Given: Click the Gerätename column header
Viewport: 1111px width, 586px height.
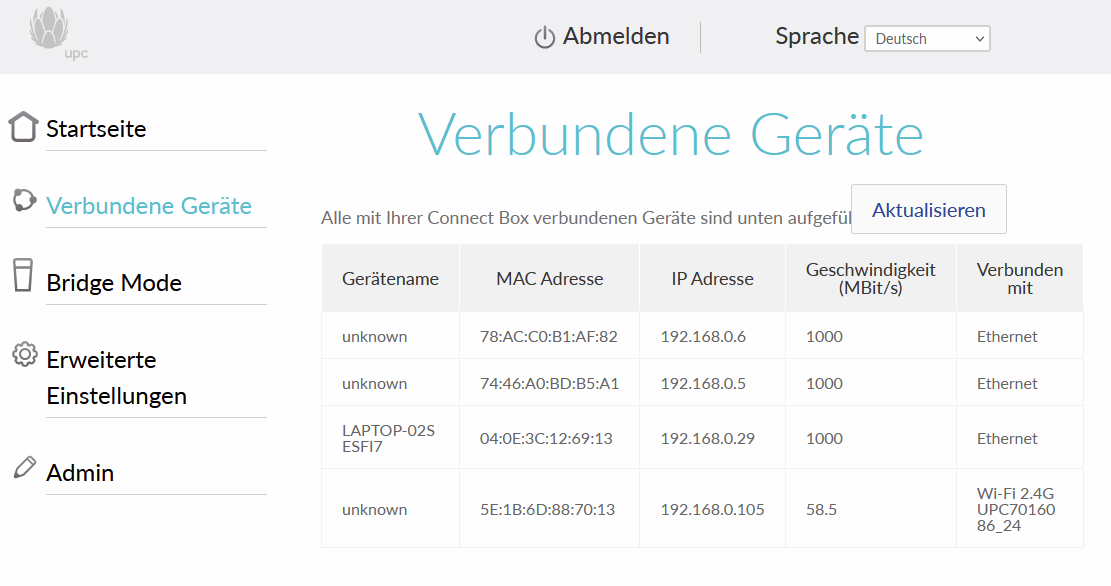Looking at the screenshot, I should coord(390,279).
